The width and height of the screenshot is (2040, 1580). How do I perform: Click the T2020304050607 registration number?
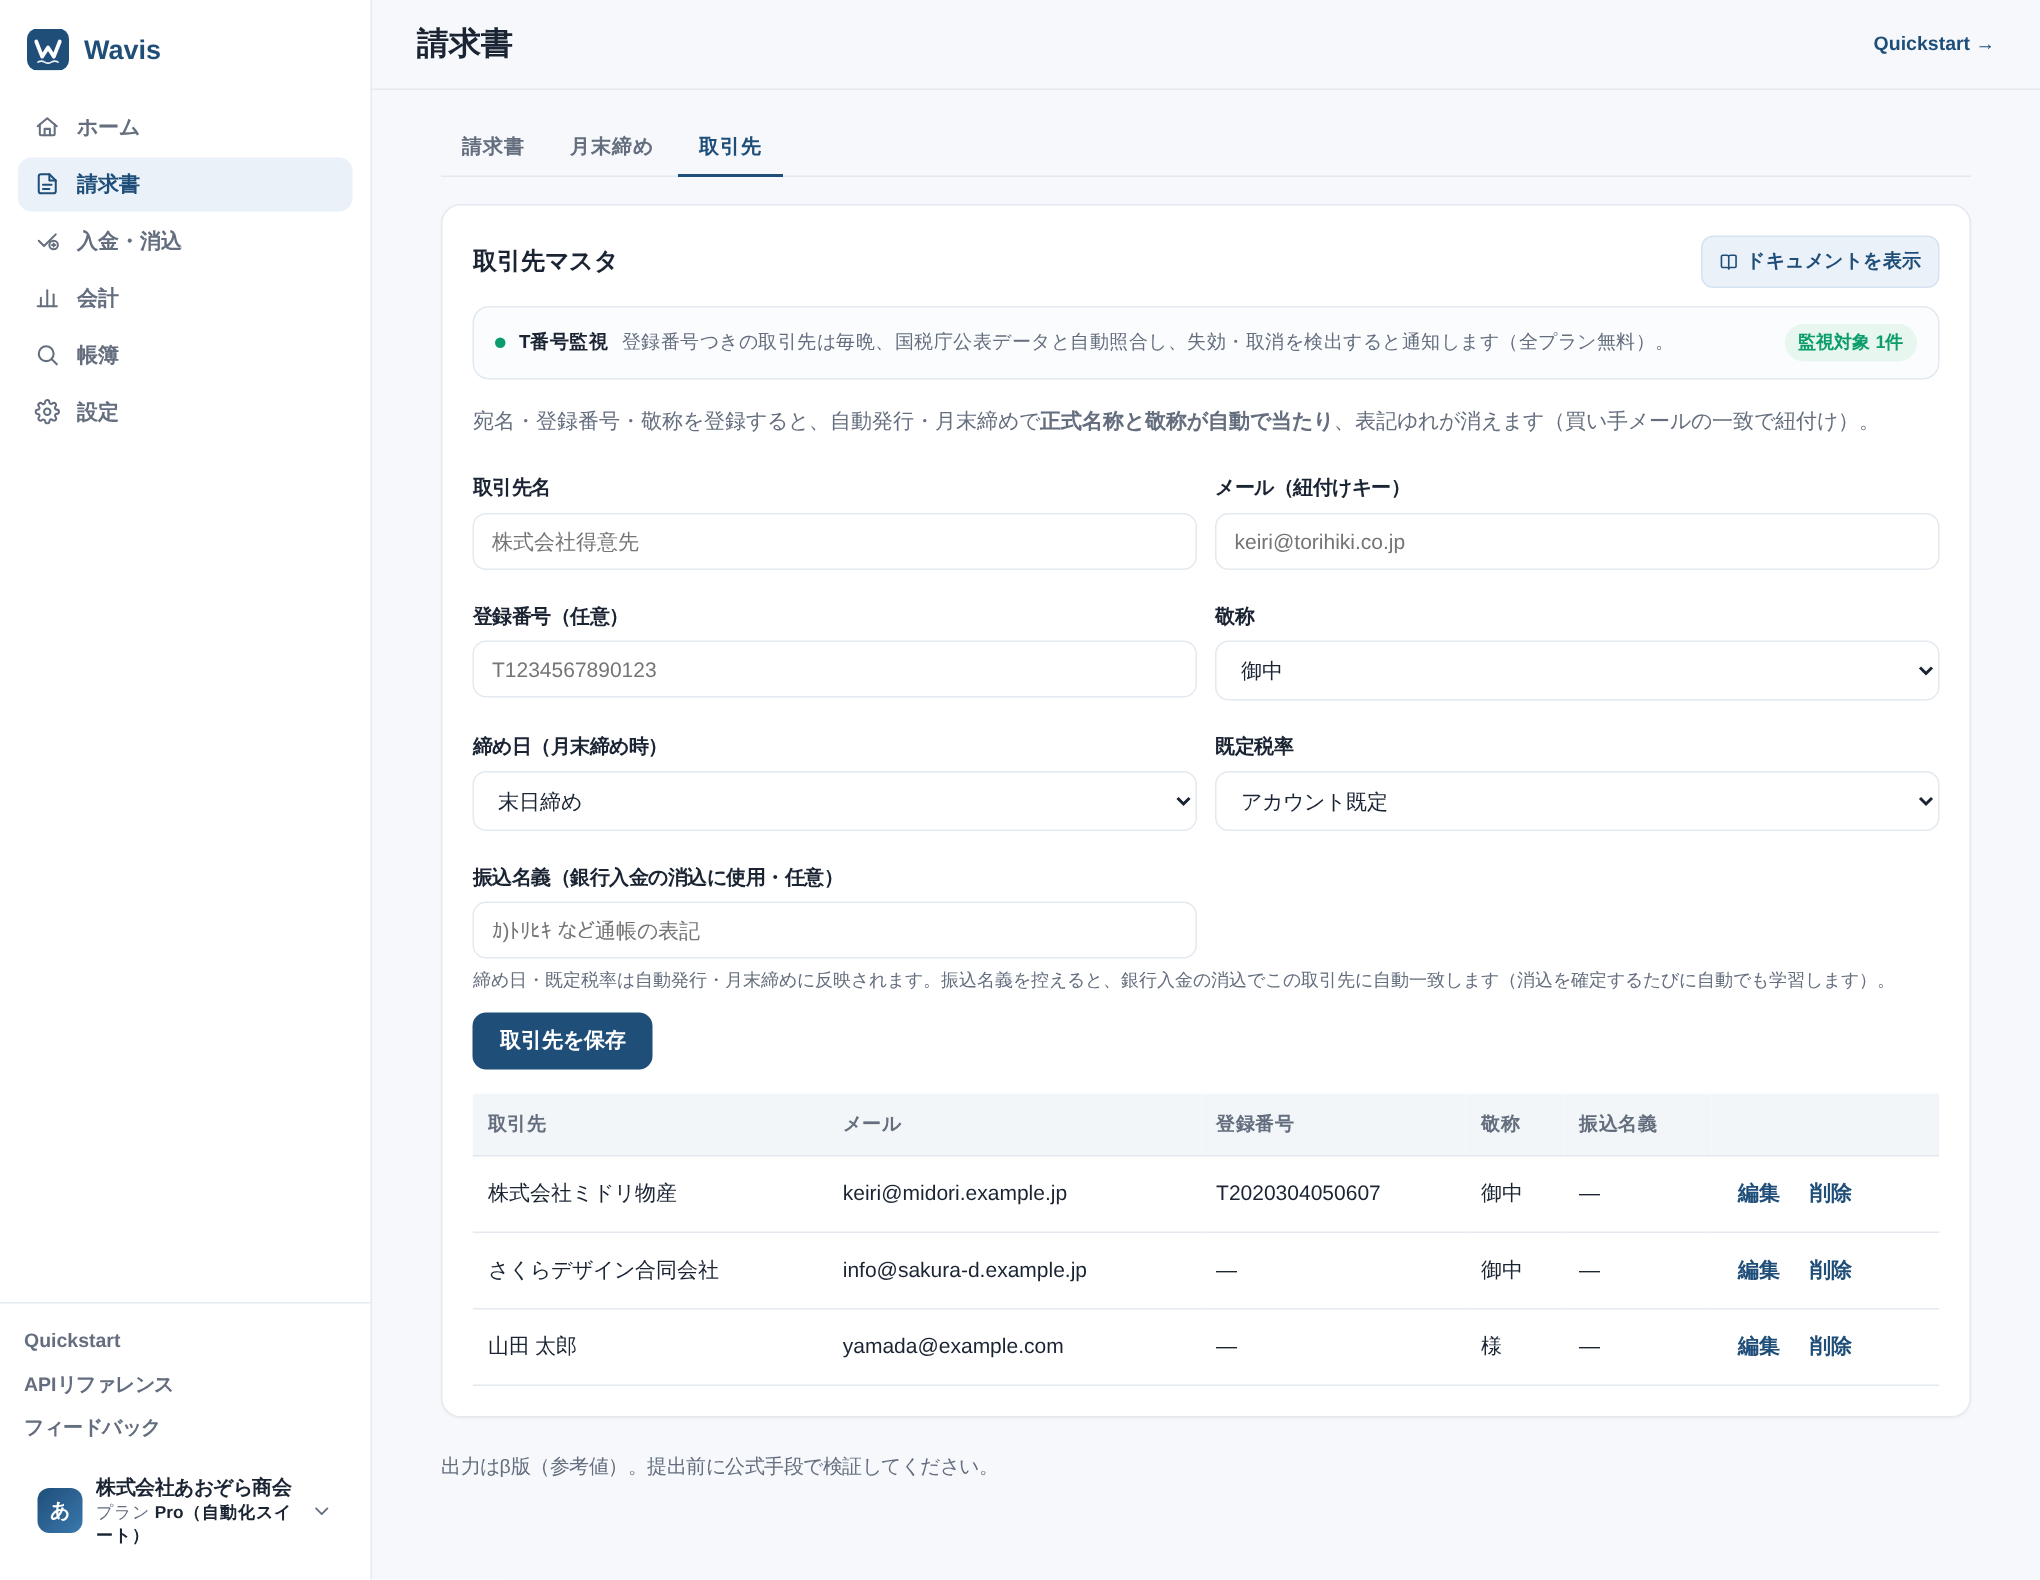1297,1193
